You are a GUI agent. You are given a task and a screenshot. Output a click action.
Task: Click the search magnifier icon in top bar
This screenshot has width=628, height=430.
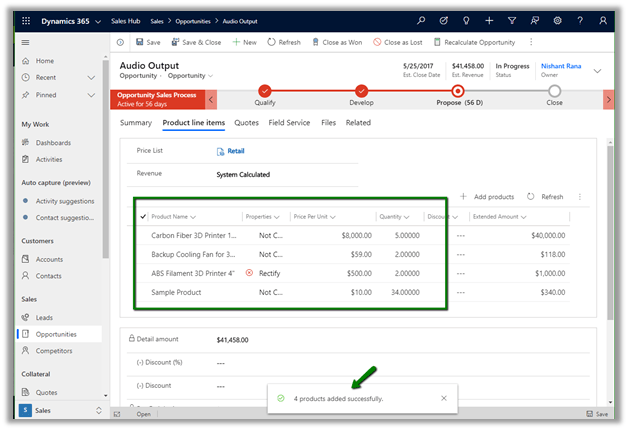click(x=421, y=21)
